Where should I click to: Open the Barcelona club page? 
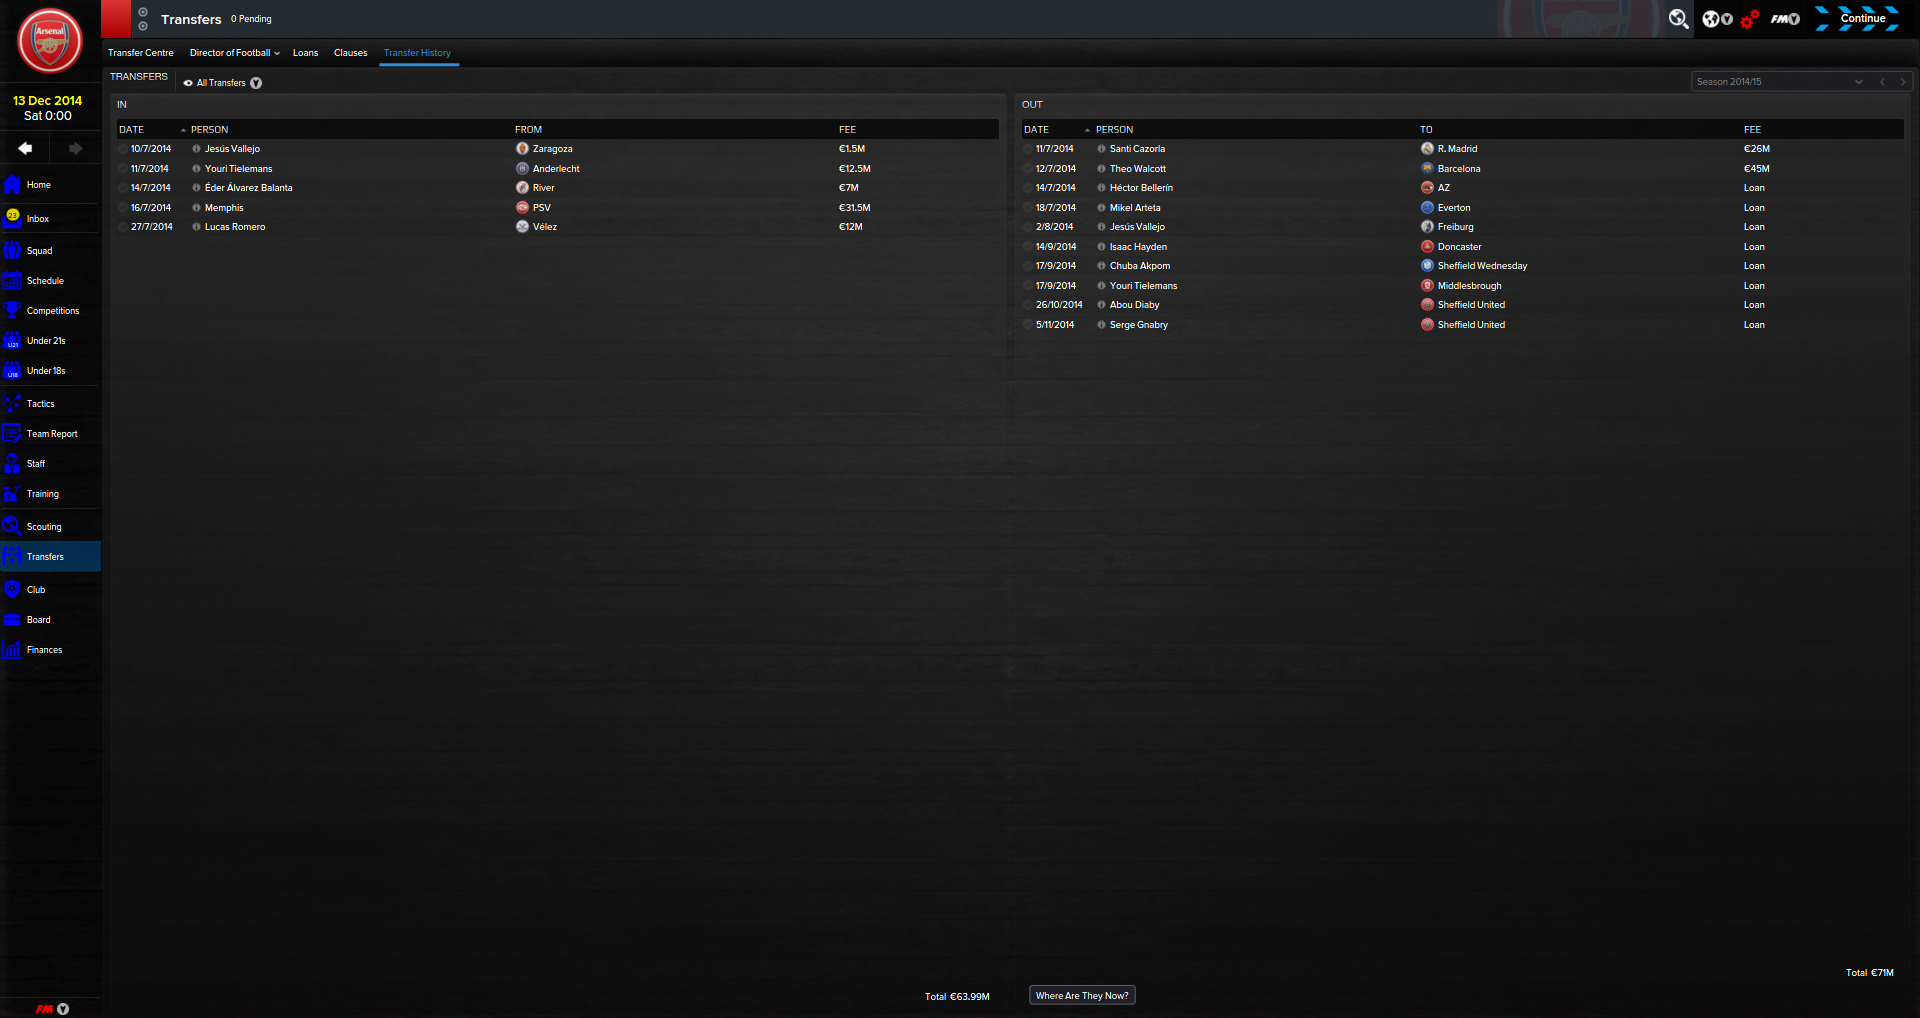tap(1459, 169)
